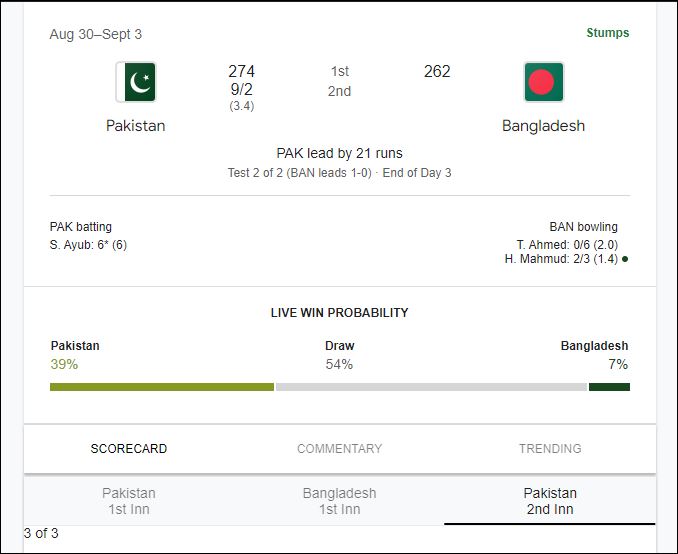This screenshot has width=678, height=554.
Task: Click the Pakistan flag icon
Action: click(x=136, y=82)
